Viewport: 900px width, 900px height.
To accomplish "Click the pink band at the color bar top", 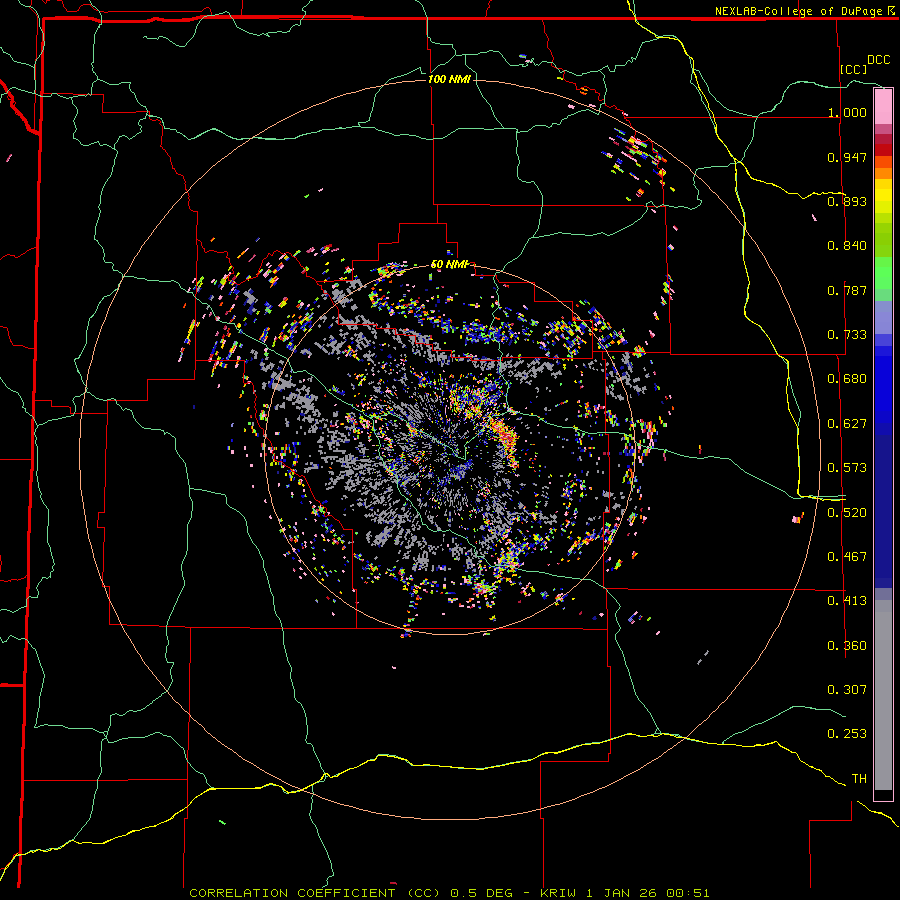I will (883, 107).
